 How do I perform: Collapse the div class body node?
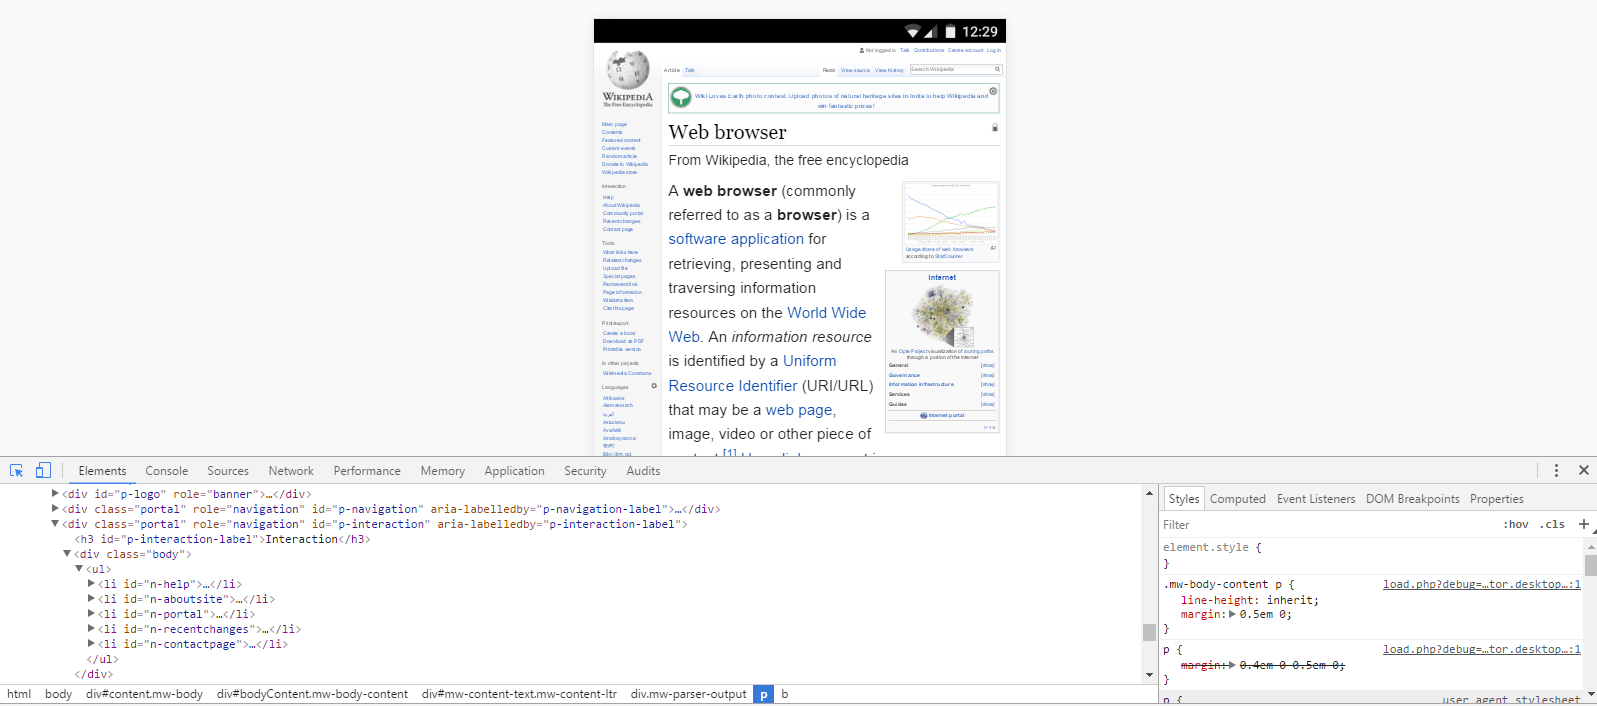click(x=68, y=554)
